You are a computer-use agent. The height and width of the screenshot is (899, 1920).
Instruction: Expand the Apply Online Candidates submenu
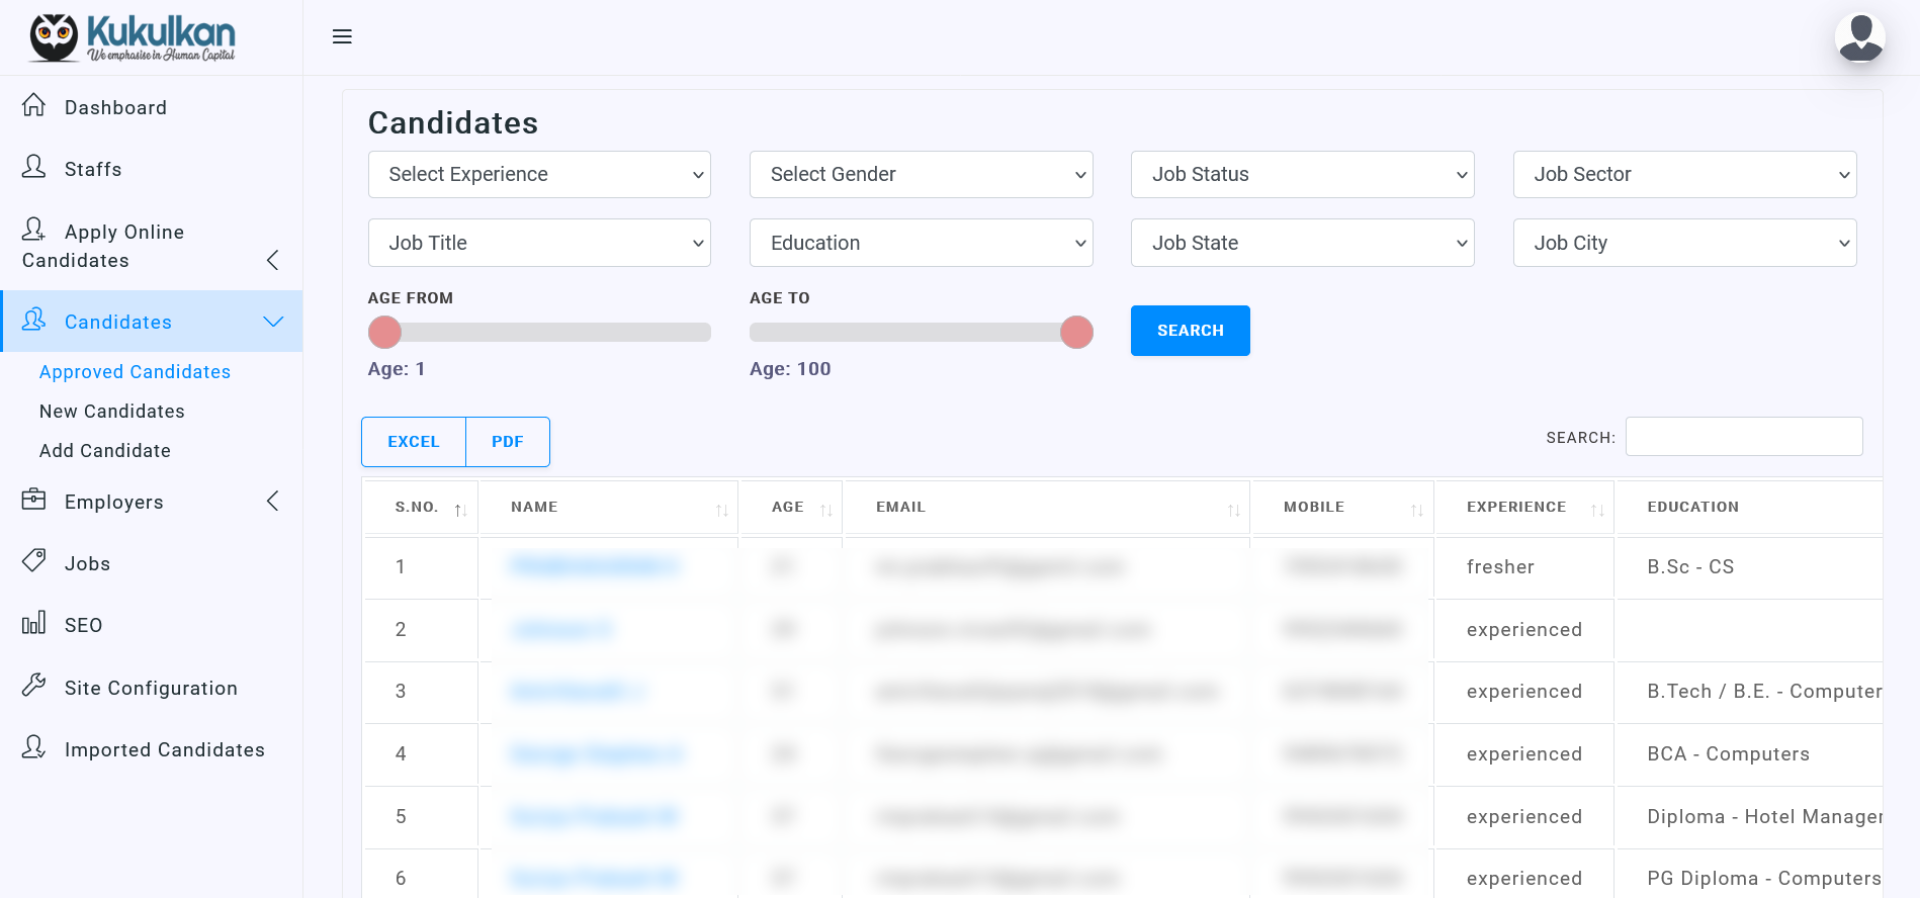click(272, 261)
